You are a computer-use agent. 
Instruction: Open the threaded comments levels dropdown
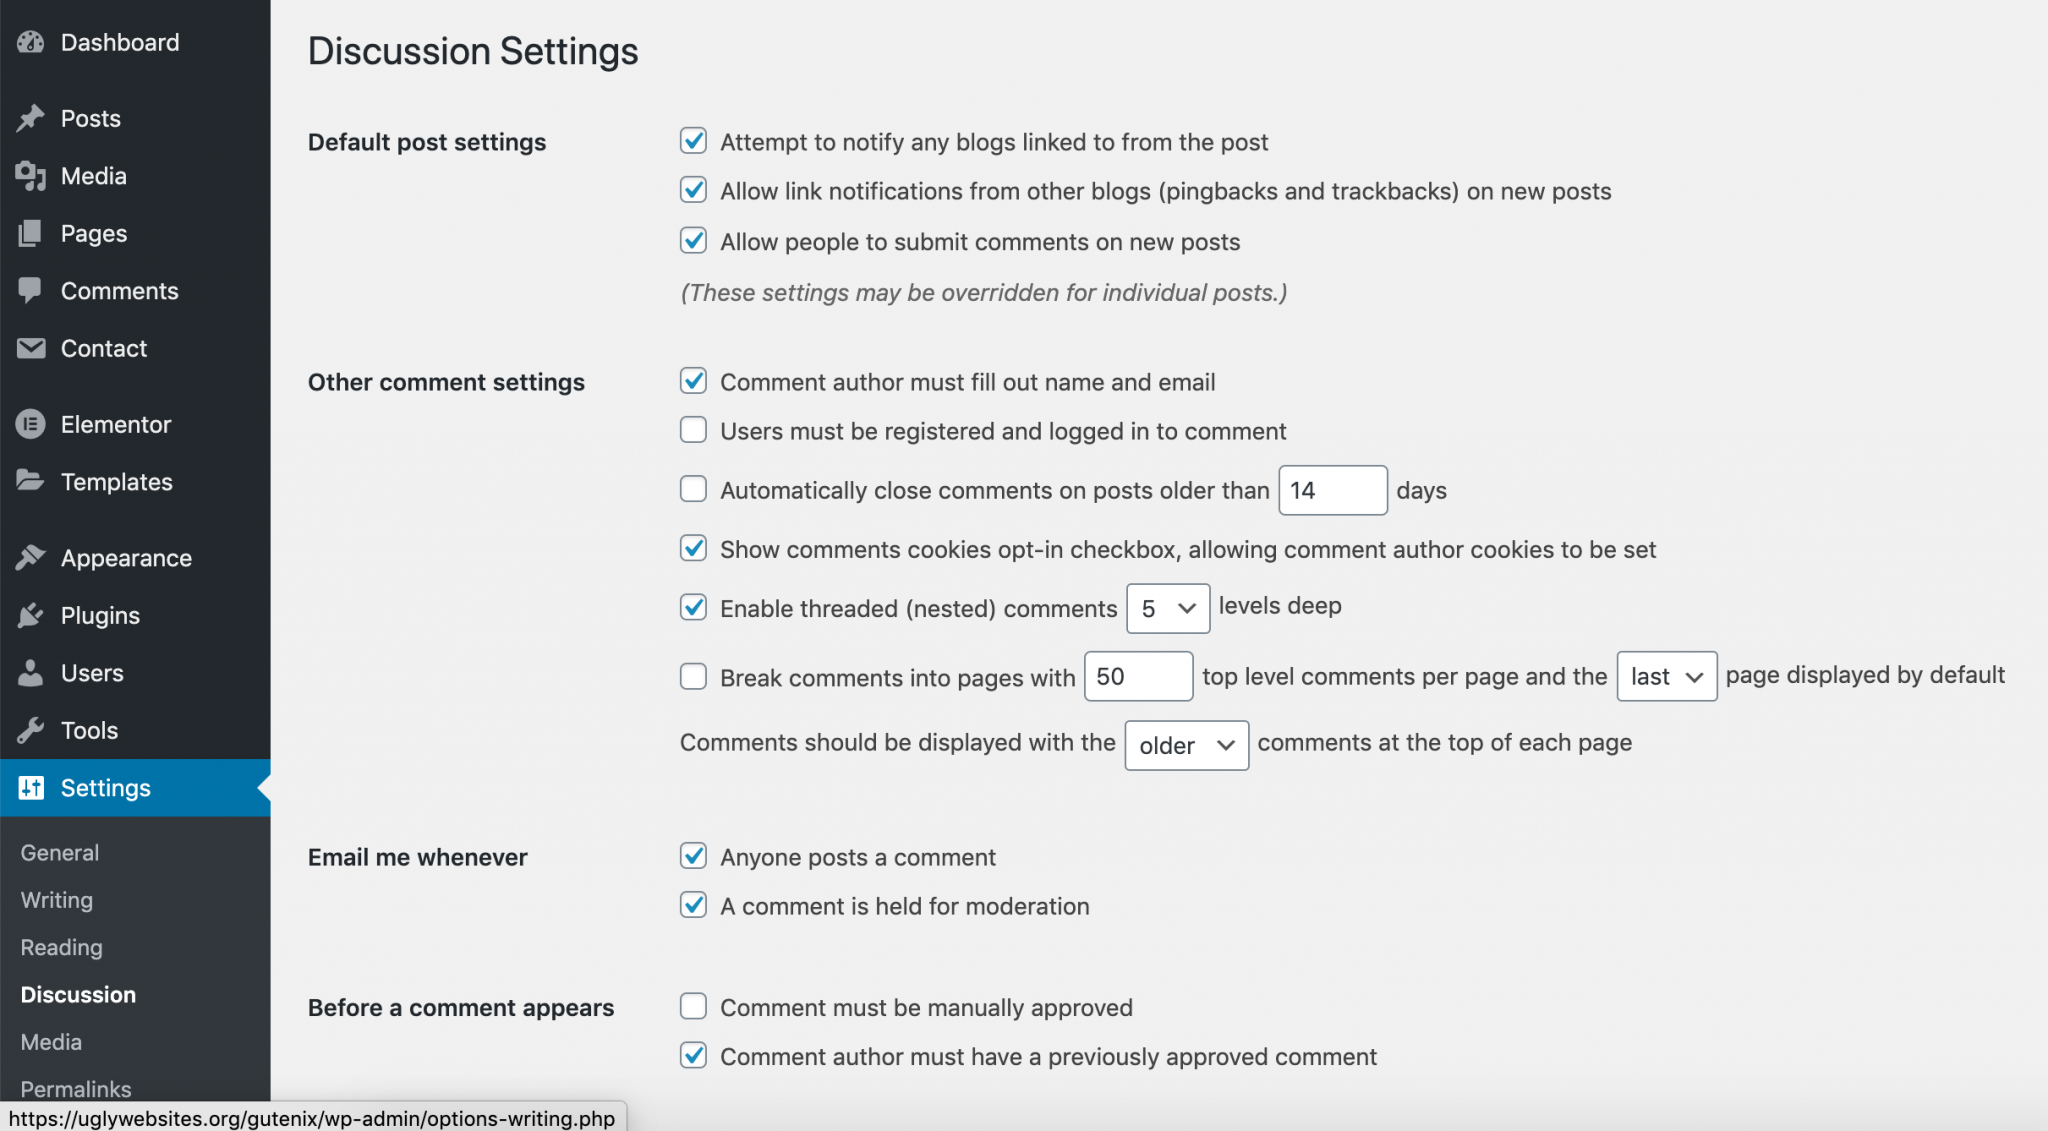1168,608
